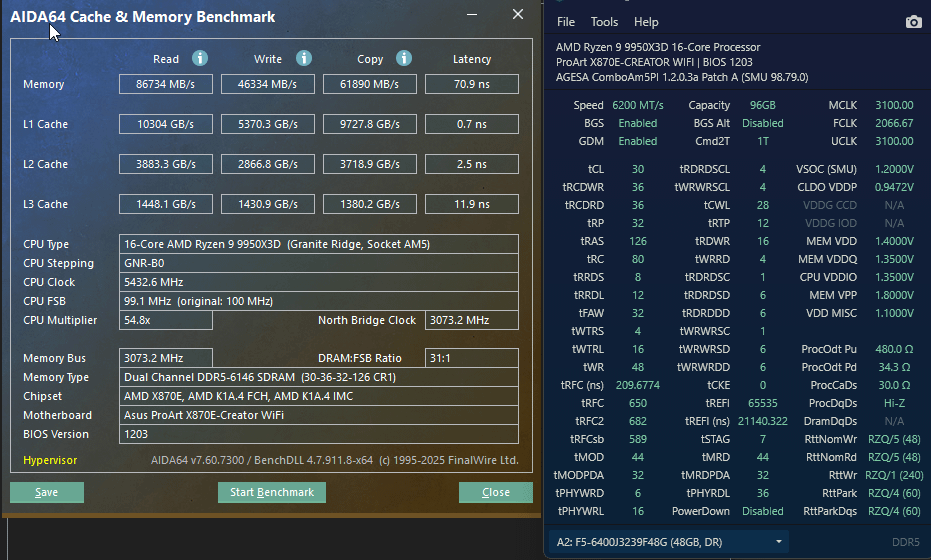Click the CPU Stepping value GNR-B0
The image size is (931, 560).
coord(319,263)
